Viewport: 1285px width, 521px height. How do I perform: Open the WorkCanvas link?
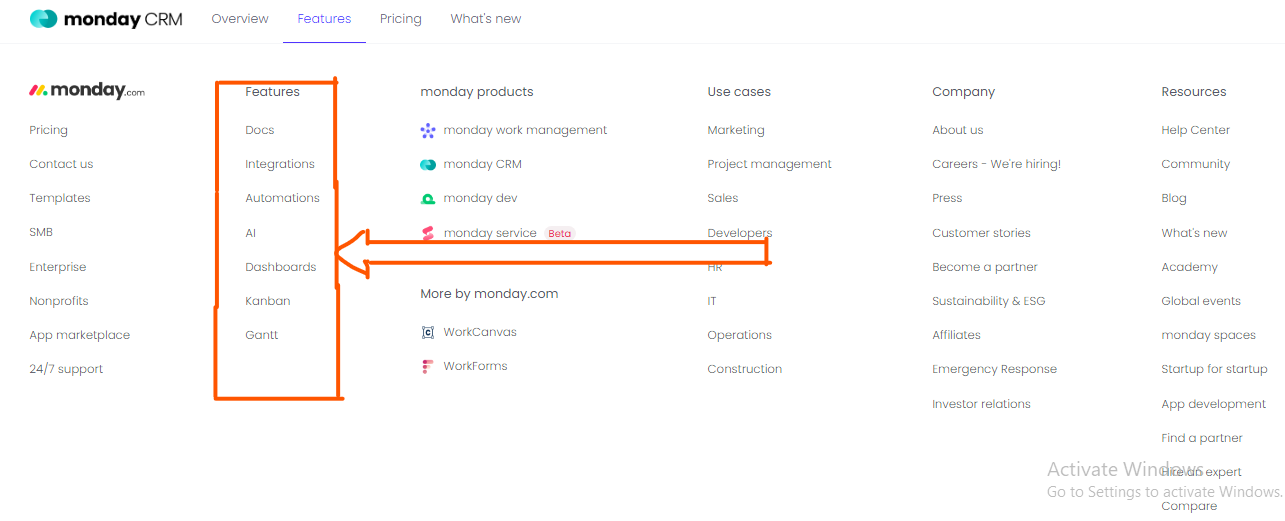point(480,332)
